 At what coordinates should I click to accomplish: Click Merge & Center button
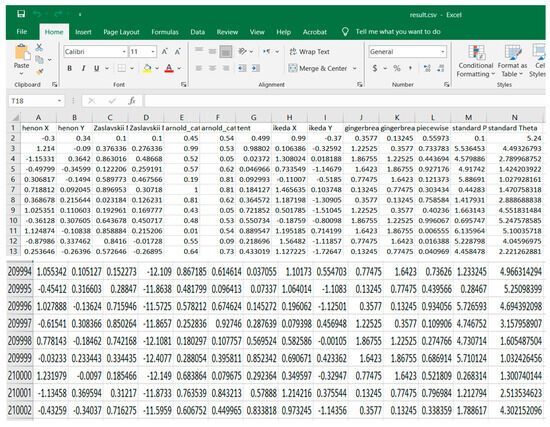tap(318, 68)
